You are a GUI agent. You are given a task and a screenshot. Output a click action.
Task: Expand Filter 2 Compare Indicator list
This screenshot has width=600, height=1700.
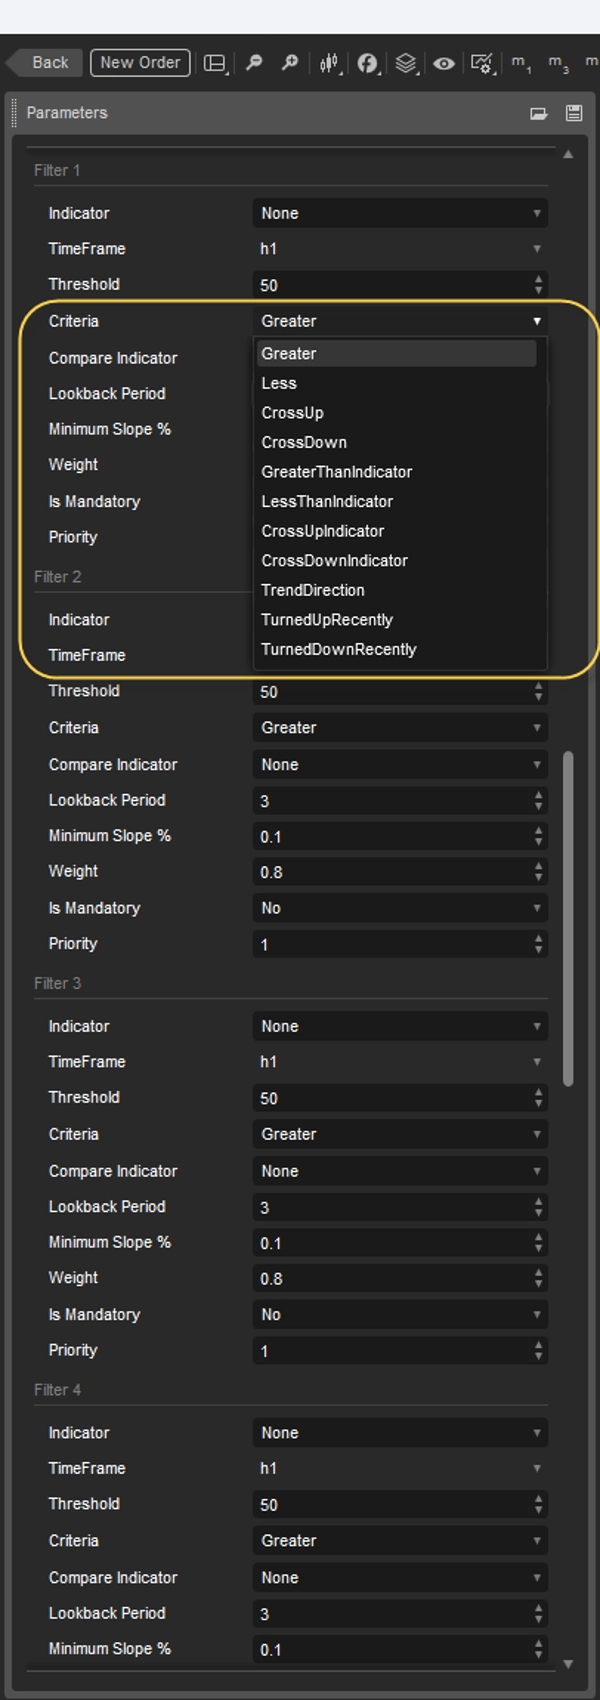[399, 764]
